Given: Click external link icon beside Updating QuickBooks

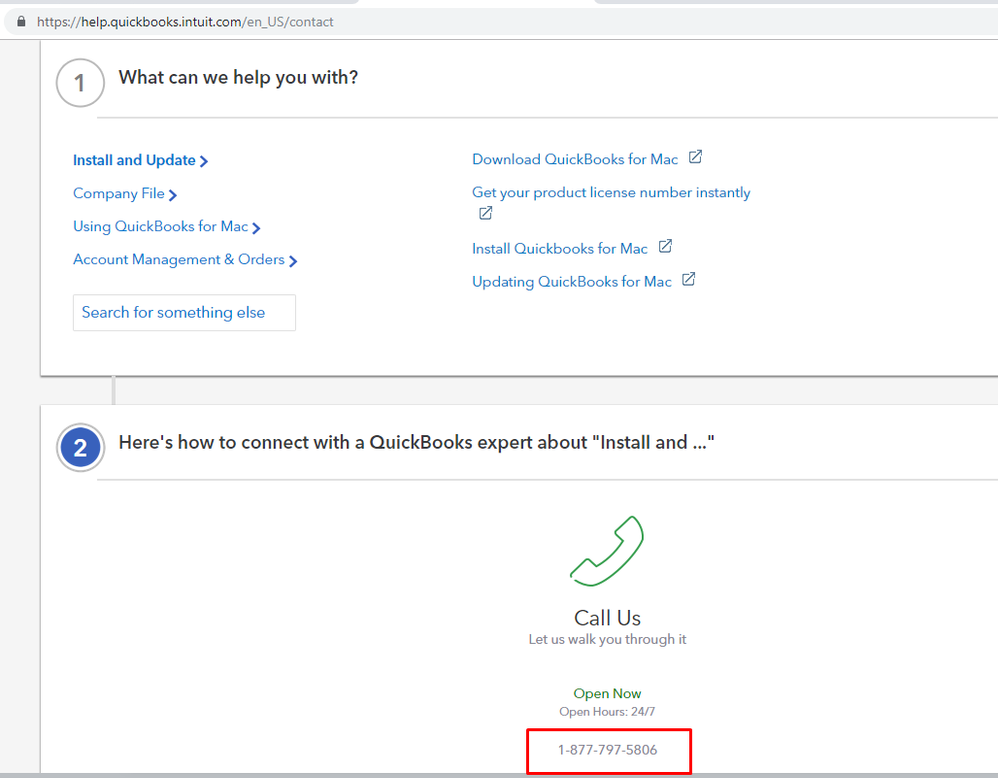Looking at the screenshot, I should (x=689, y=280).
